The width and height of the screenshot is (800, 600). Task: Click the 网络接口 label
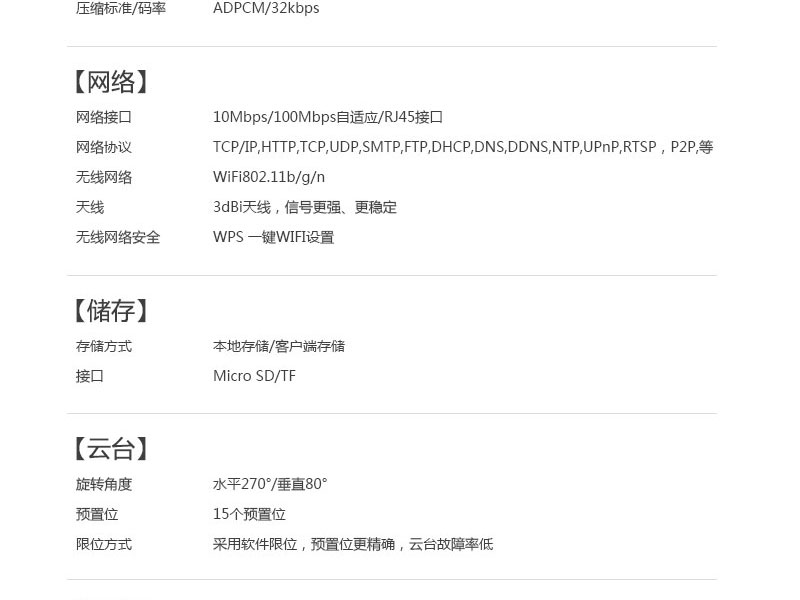[104, 117]
